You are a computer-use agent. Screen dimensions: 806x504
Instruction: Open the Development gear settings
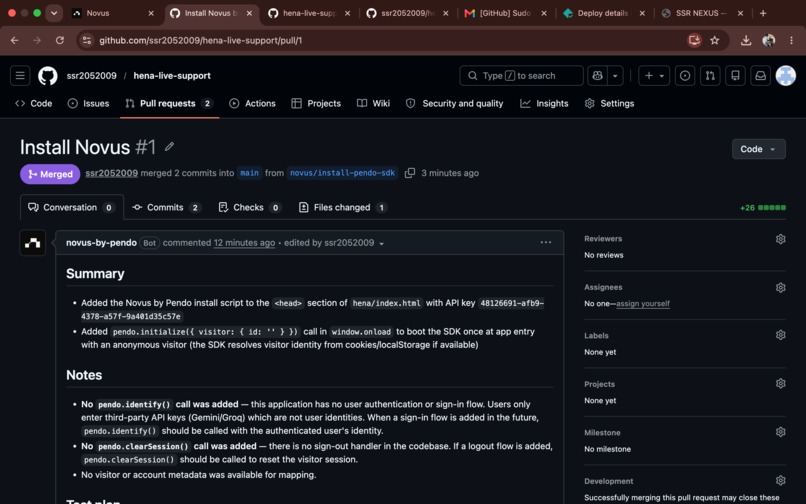pos(780,480)
